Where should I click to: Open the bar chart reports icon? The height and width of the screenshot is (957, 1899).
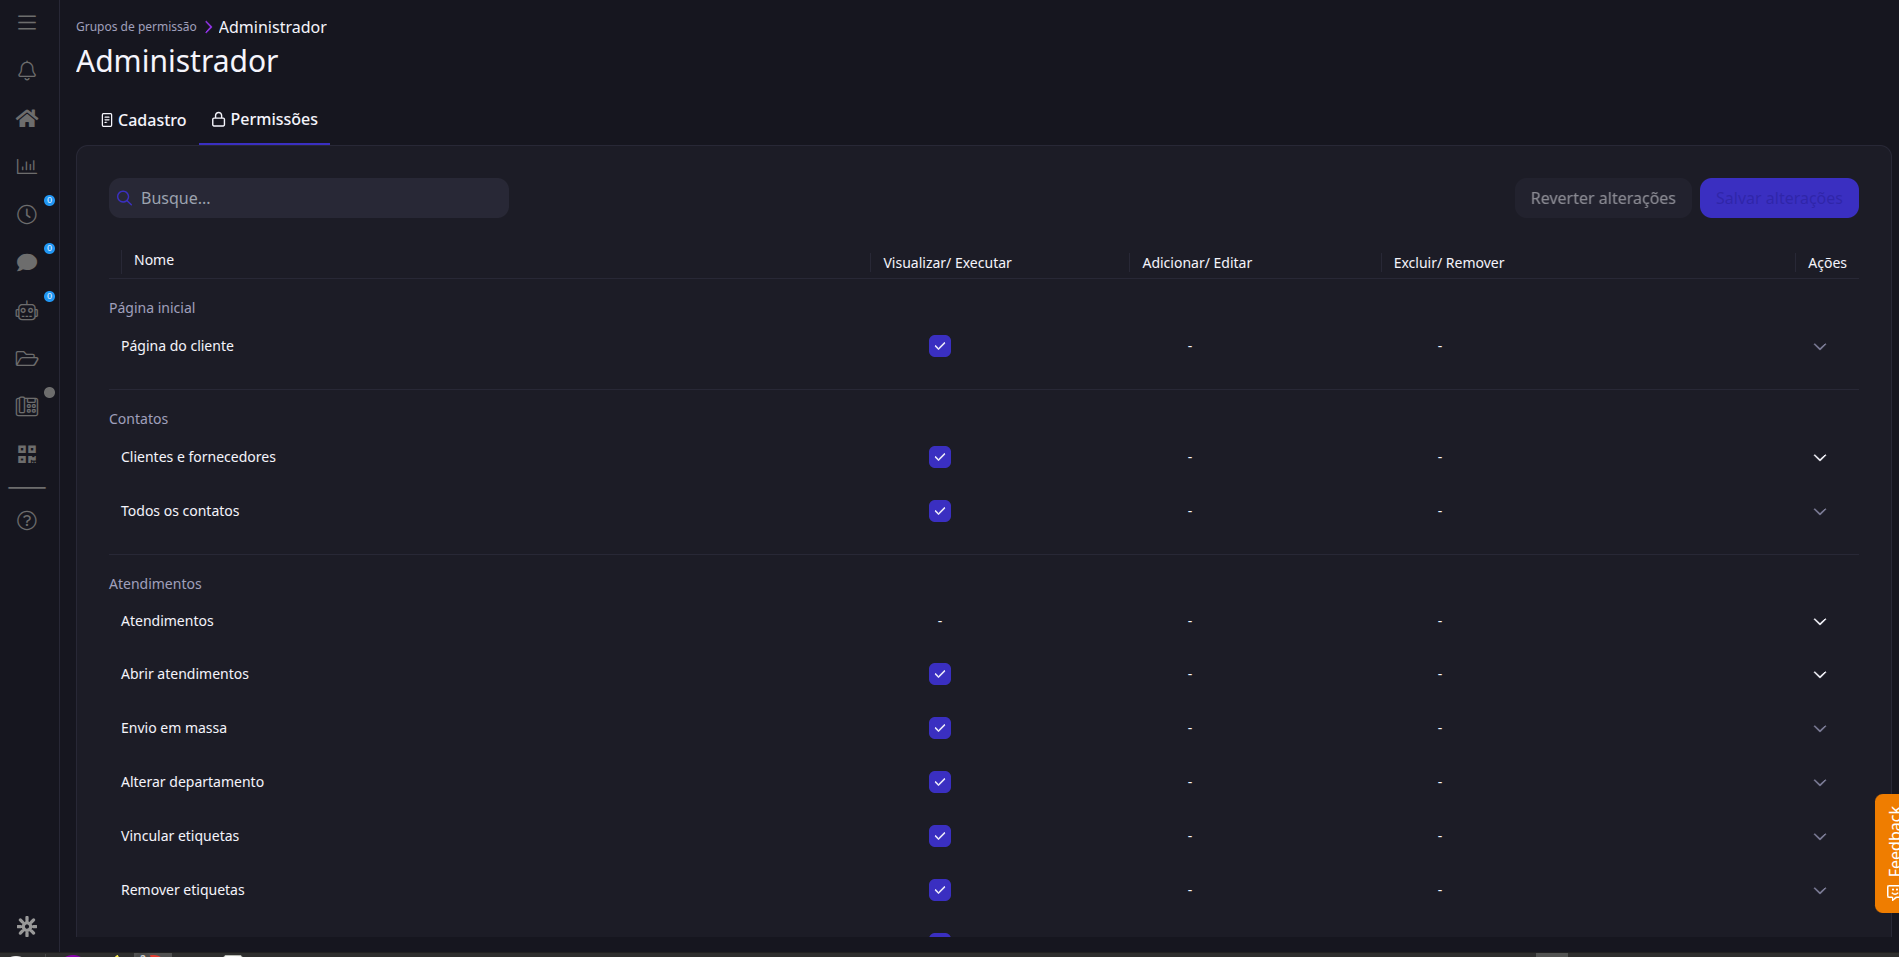[27, 166]
